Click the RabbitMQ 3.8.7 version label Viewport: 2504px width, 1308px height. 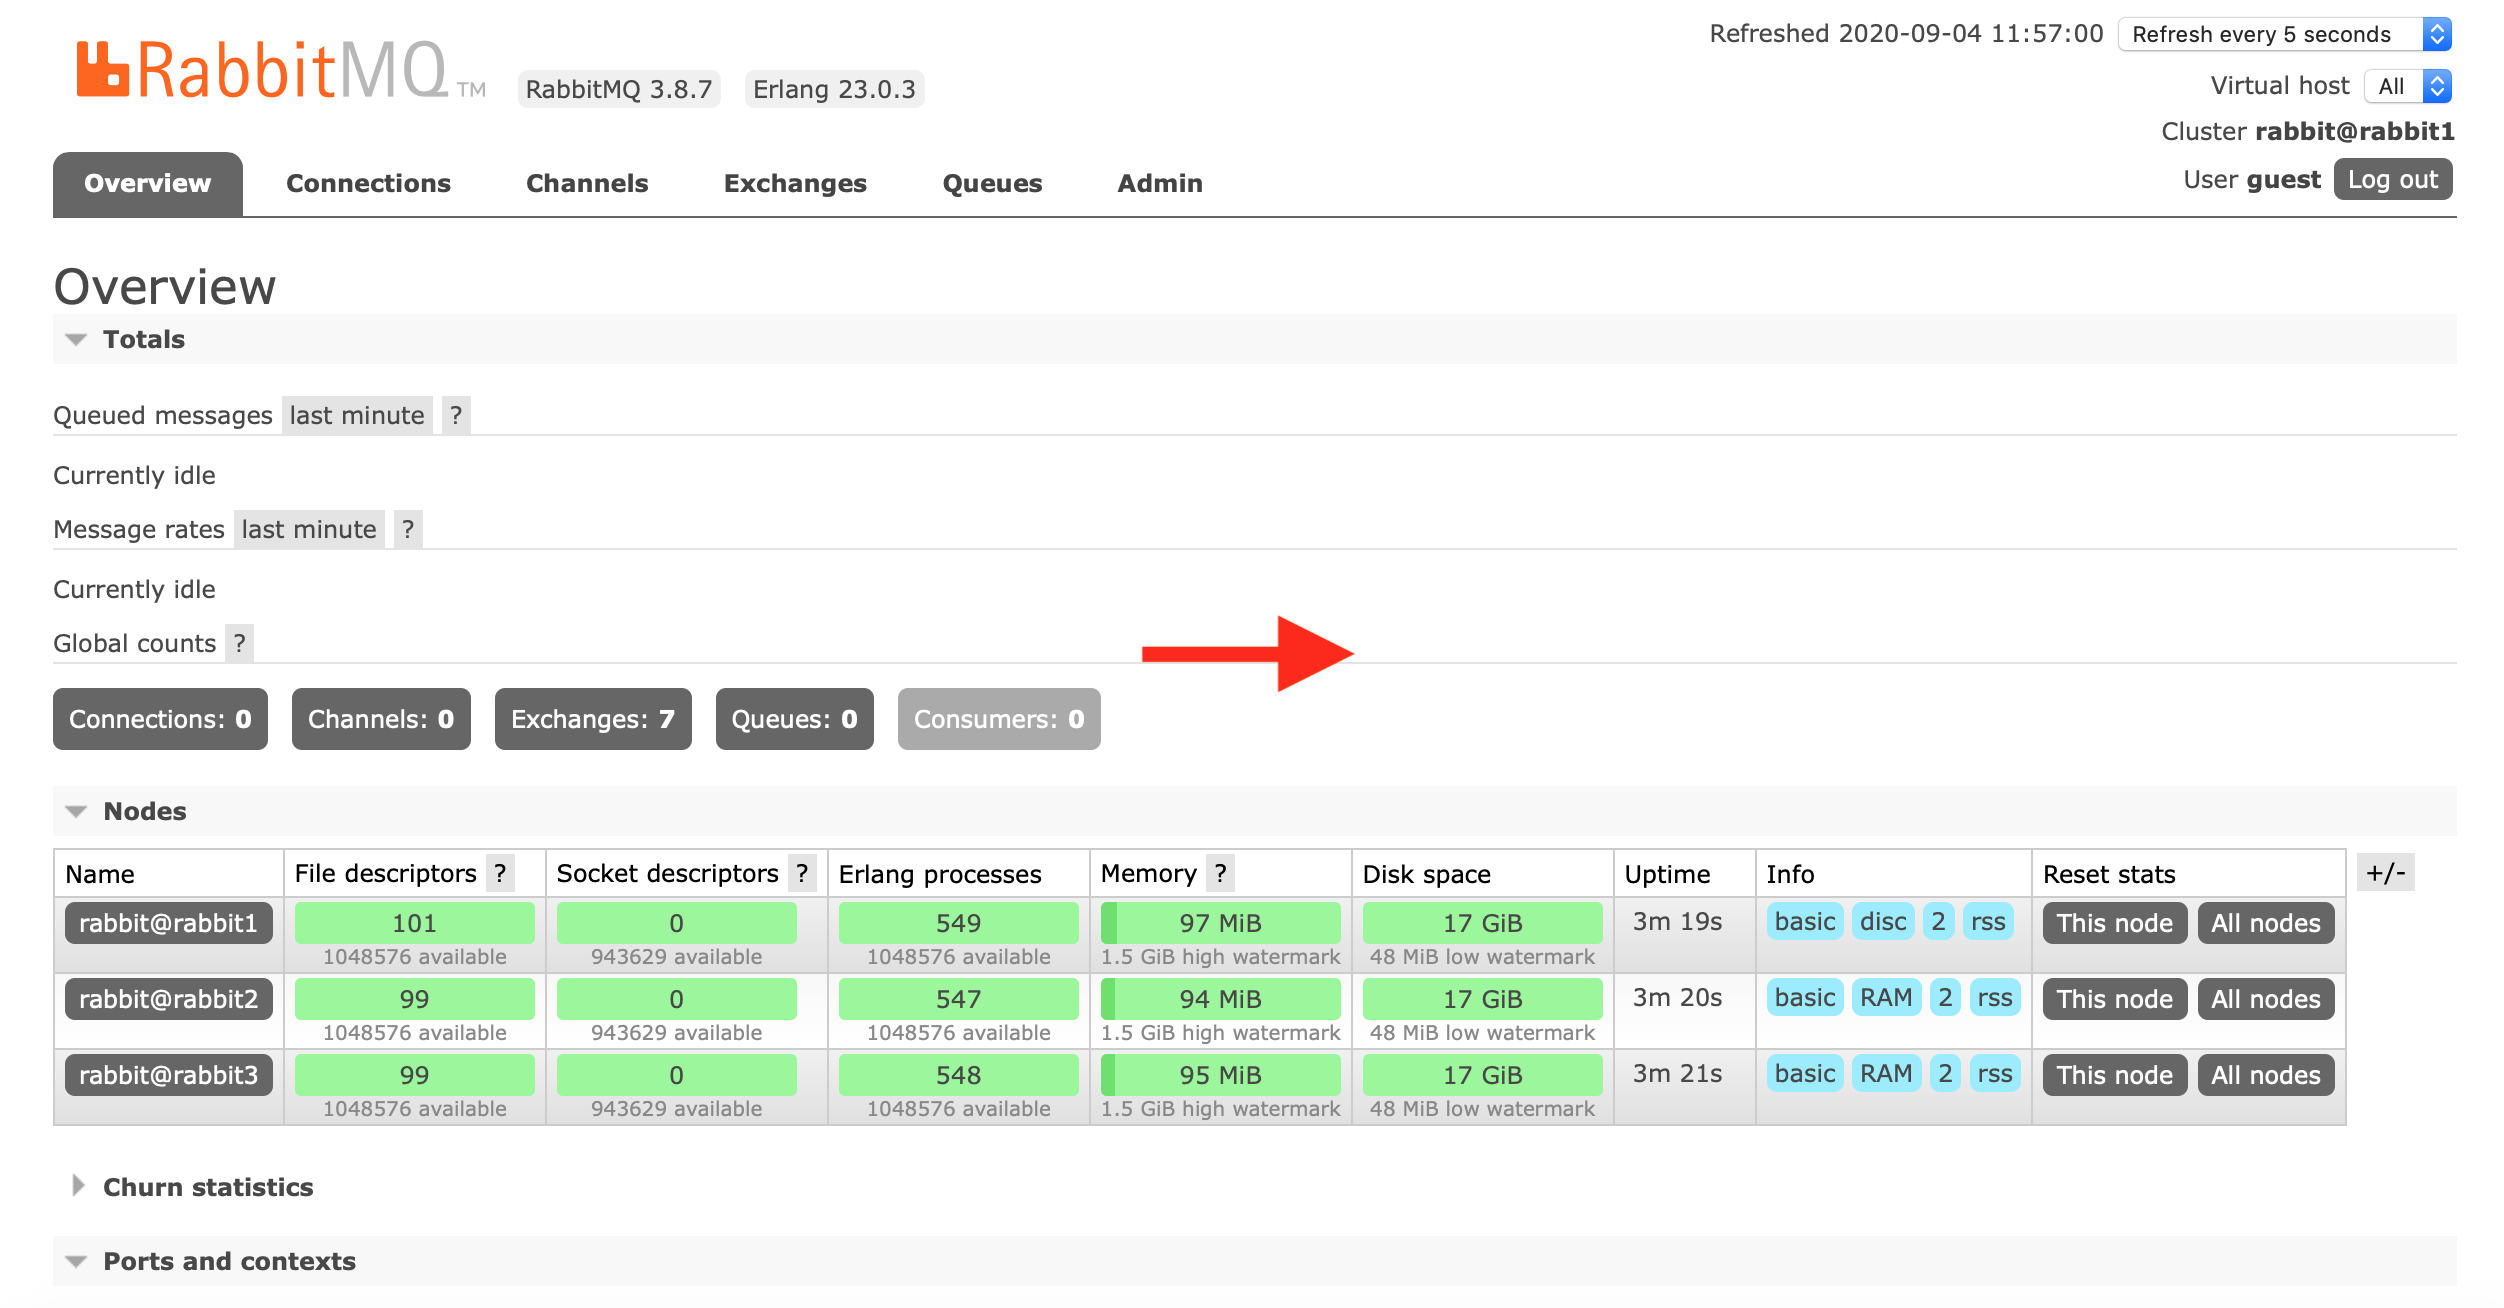[619, 89]
